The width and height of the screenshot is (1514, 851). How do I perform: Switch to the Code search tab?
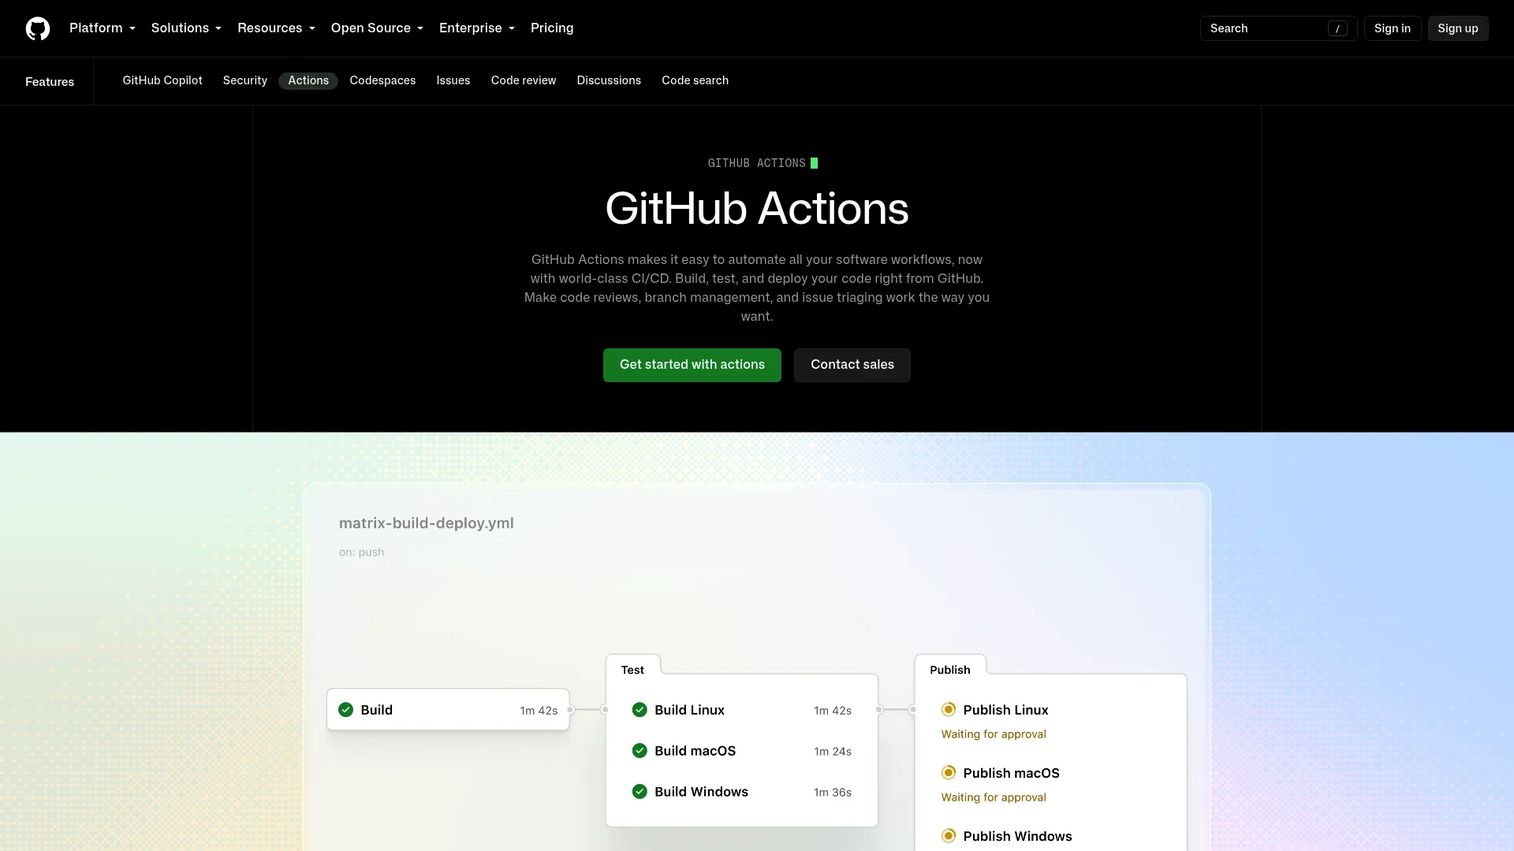click(x=695, y=81)
